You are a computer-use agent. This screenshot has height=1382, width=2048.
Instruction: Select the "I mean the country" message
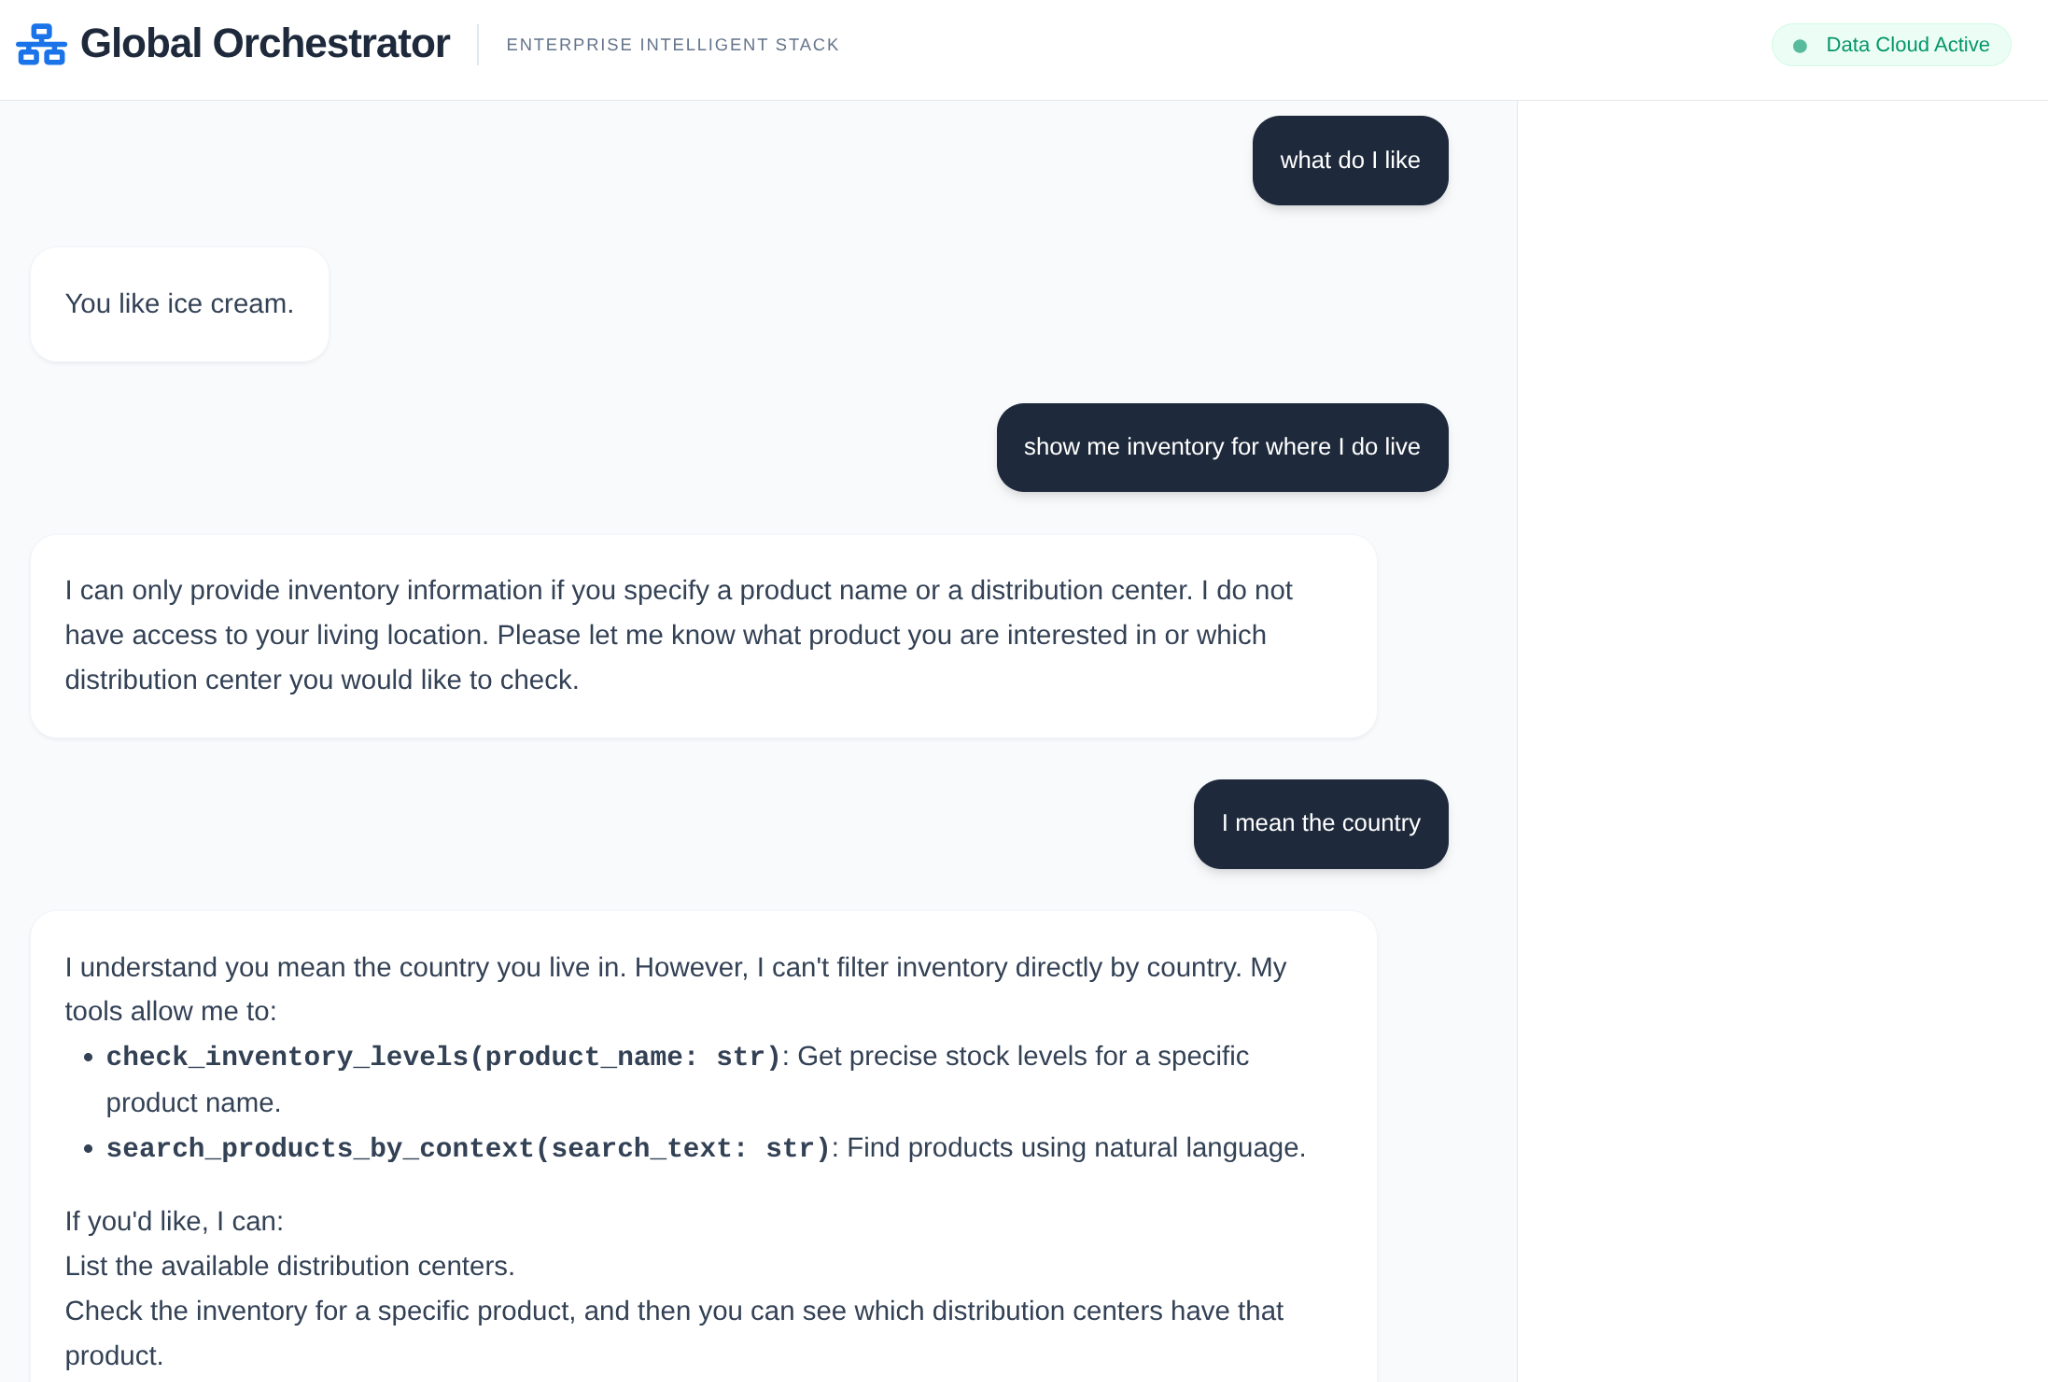click(x=1320, y=823)
